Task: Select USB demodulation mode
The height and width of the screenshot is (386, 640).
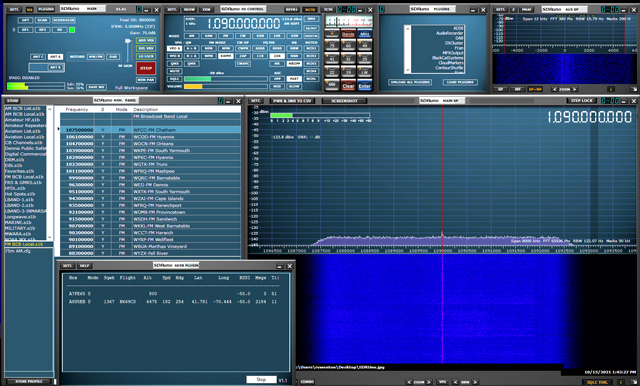Action: point(294,36)
